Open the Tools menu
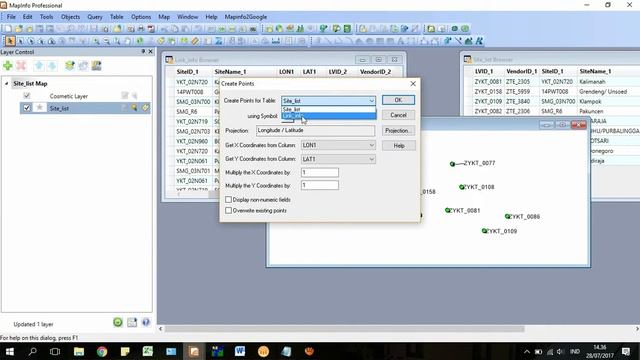Viewport: 640px width, 360px height. pyautogui.click(x=47, y=17)
